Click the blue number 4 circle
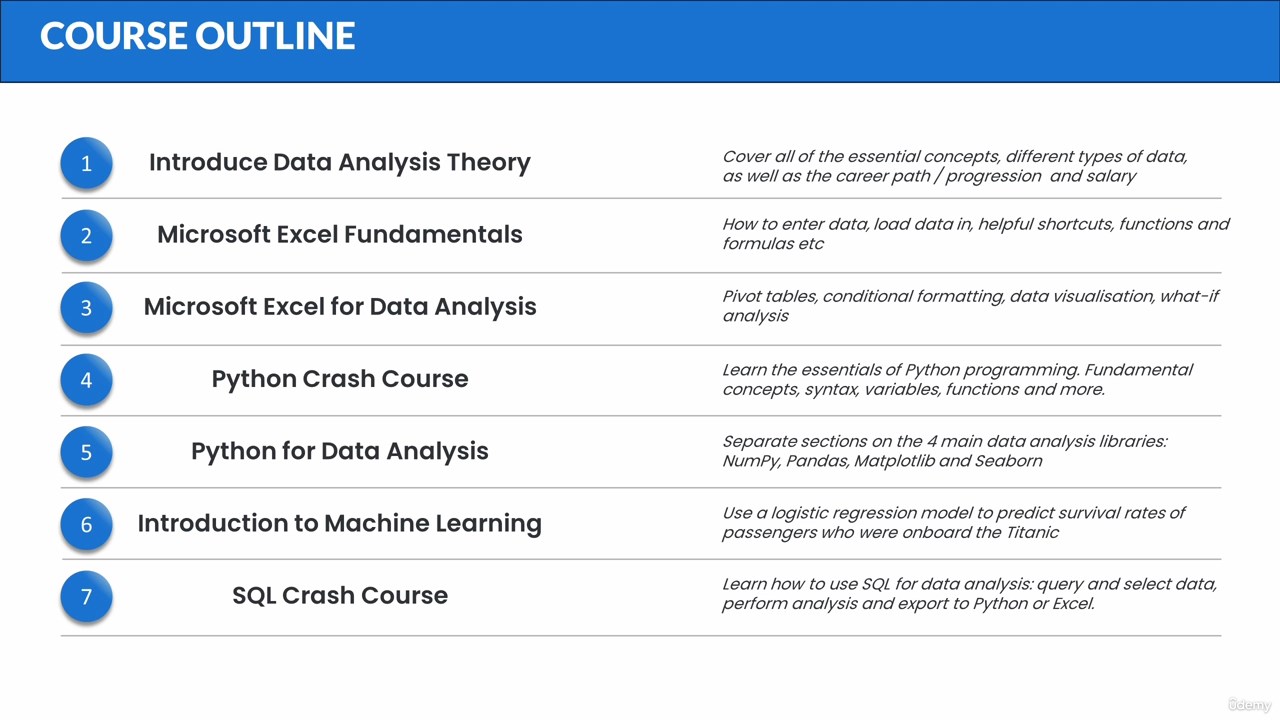1280x720 pixels. tap(86, 380)
